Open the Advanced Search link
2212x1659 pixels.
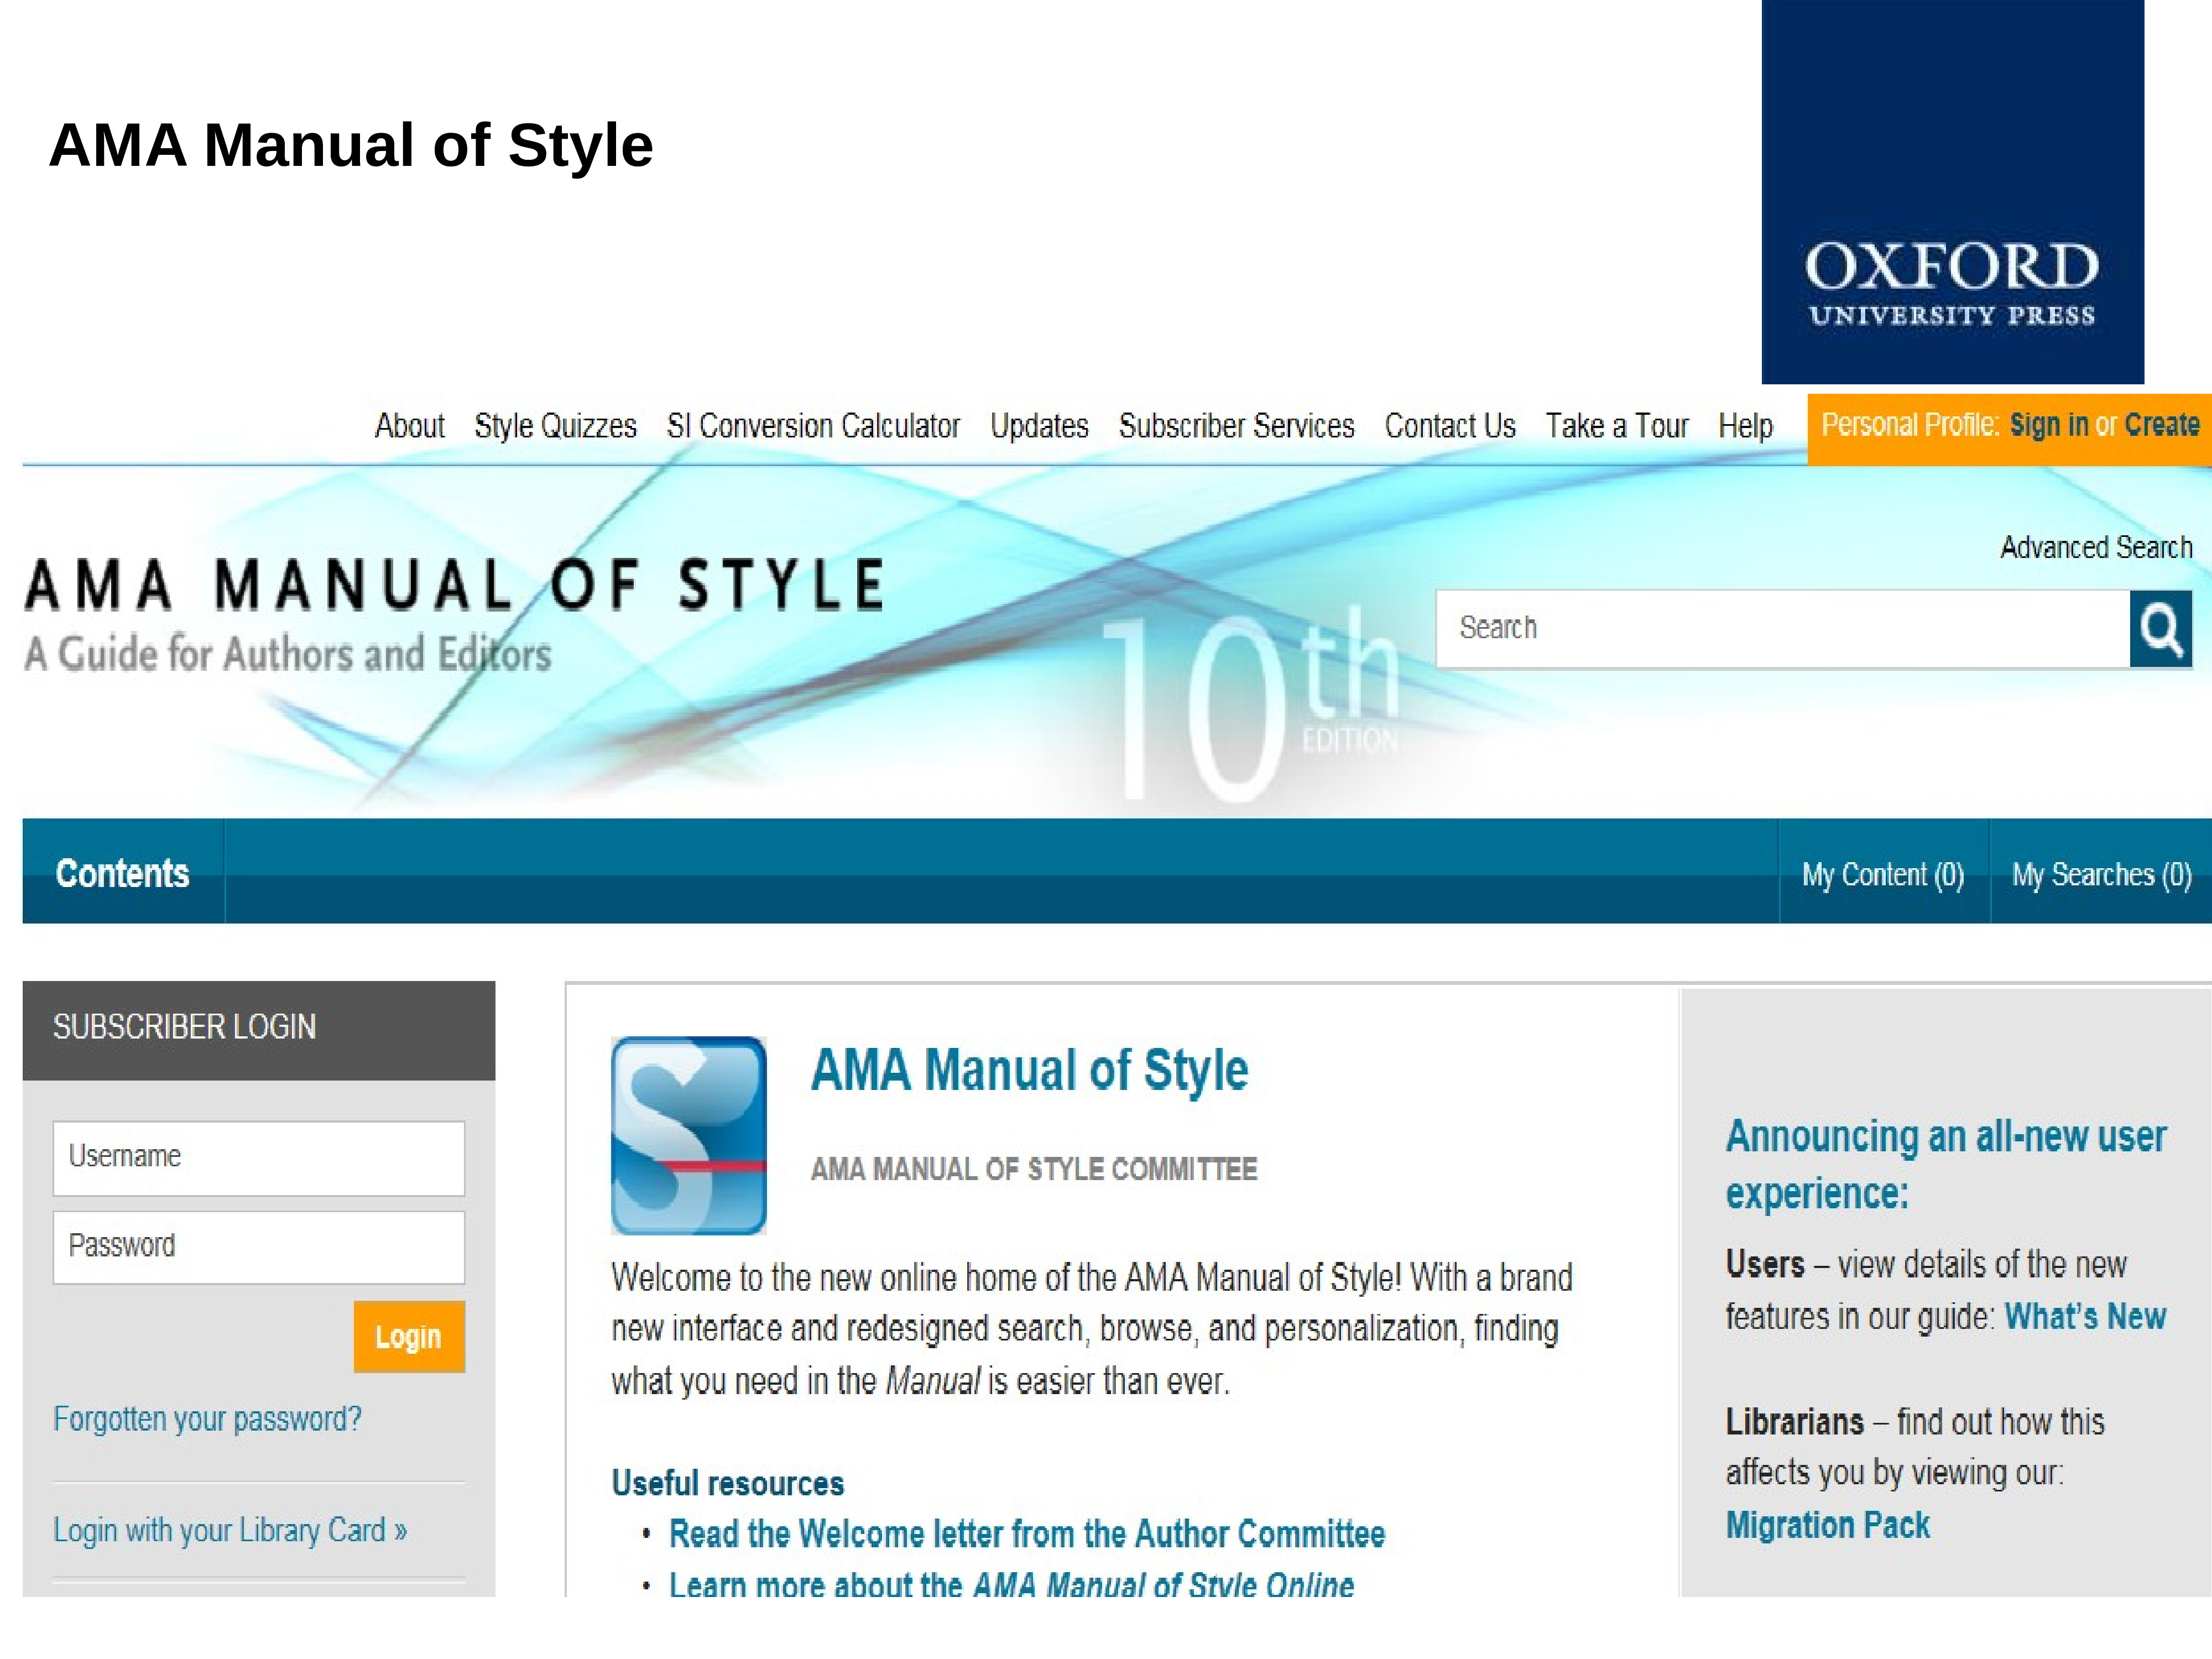pos(2096,547)
